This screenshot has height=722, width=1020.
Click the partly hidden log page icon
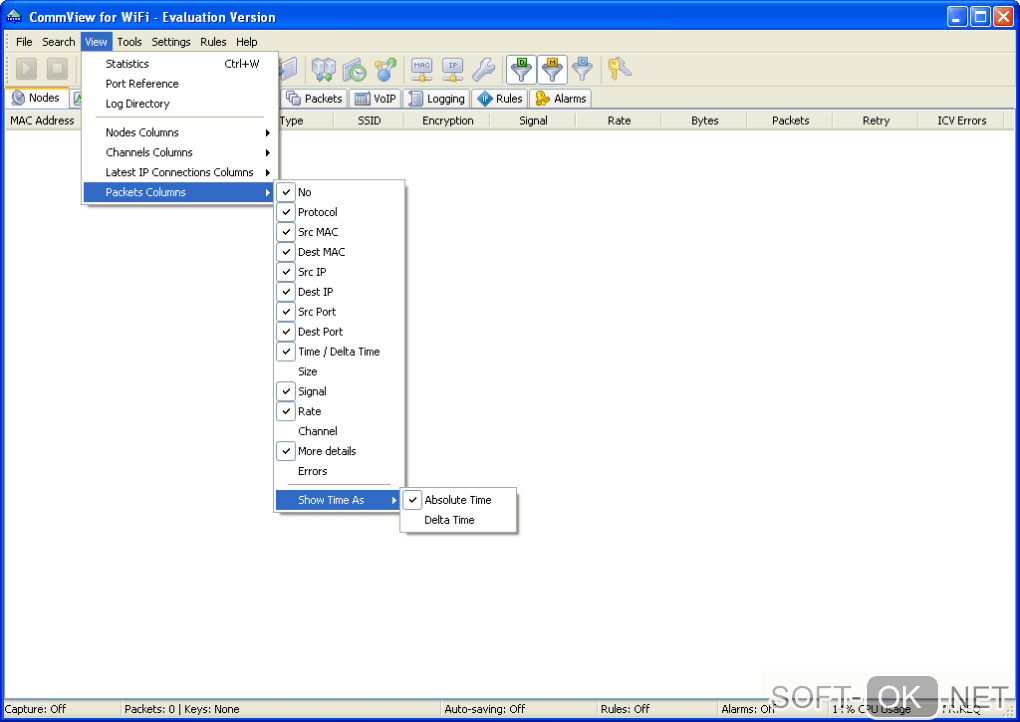click(x=288, y=69)
